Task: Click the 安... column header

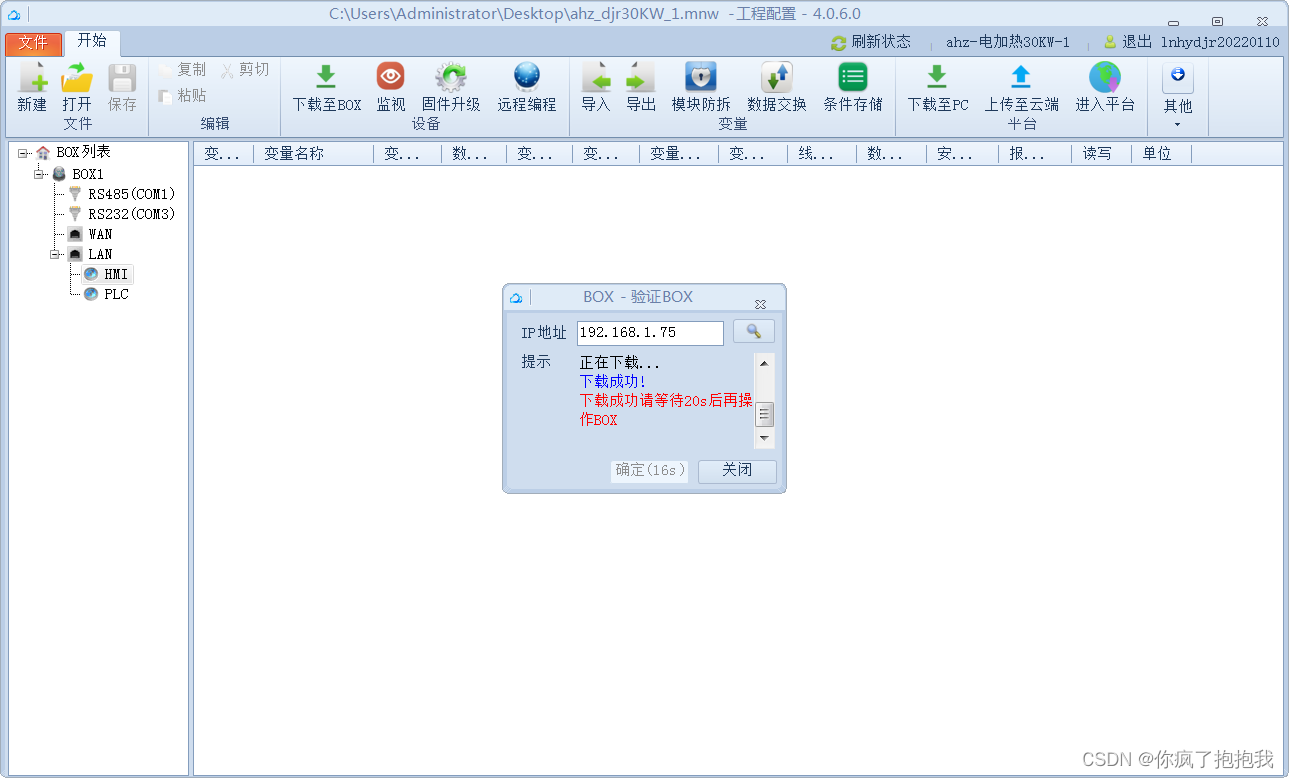Action: 962,154
